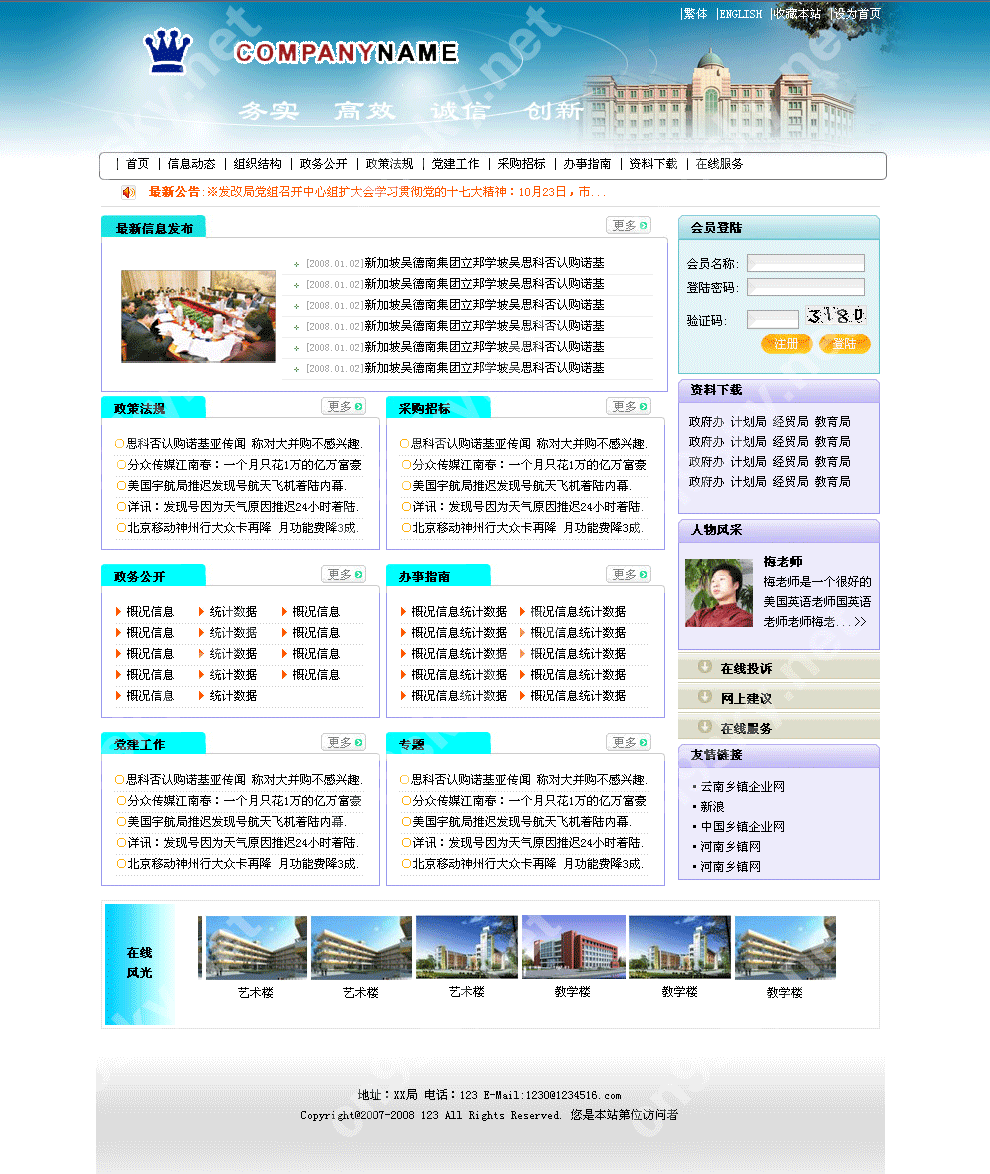Click the orange 注册 button
The height and width of the screenshot is (1174, 990).
(786, 344)
